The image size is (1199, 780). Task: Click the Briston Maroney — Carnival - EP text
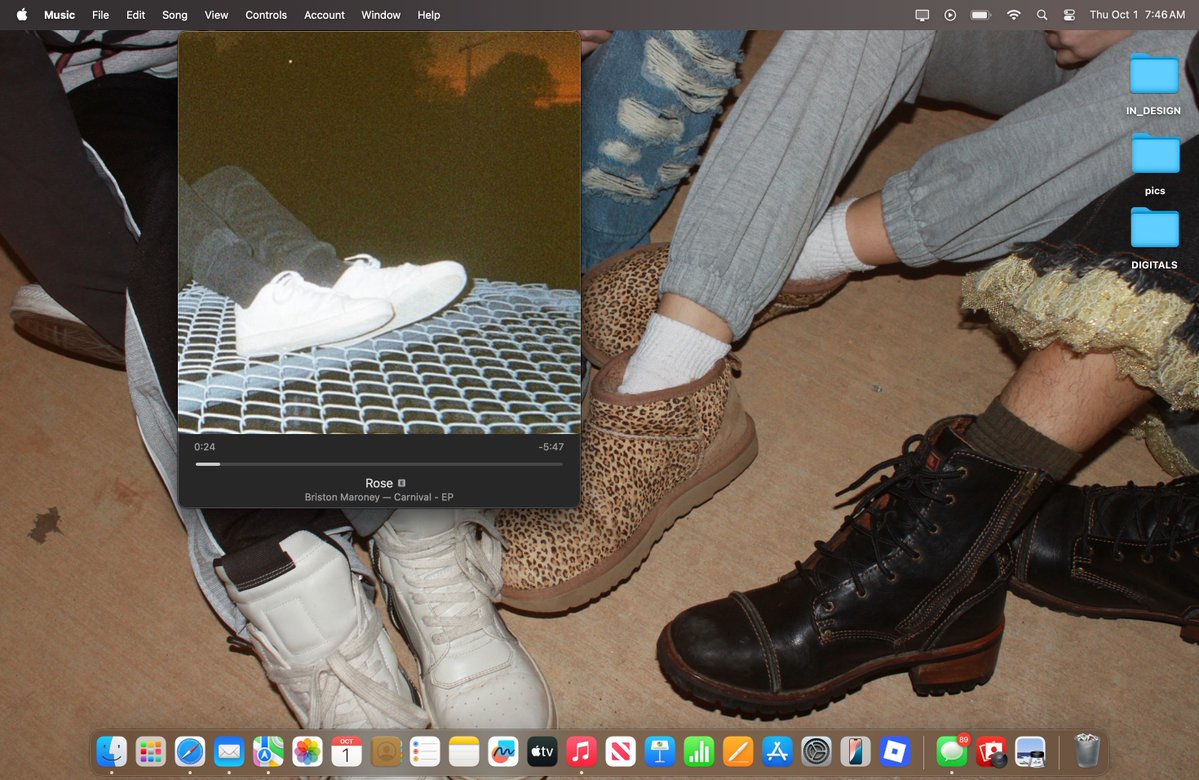379,497
